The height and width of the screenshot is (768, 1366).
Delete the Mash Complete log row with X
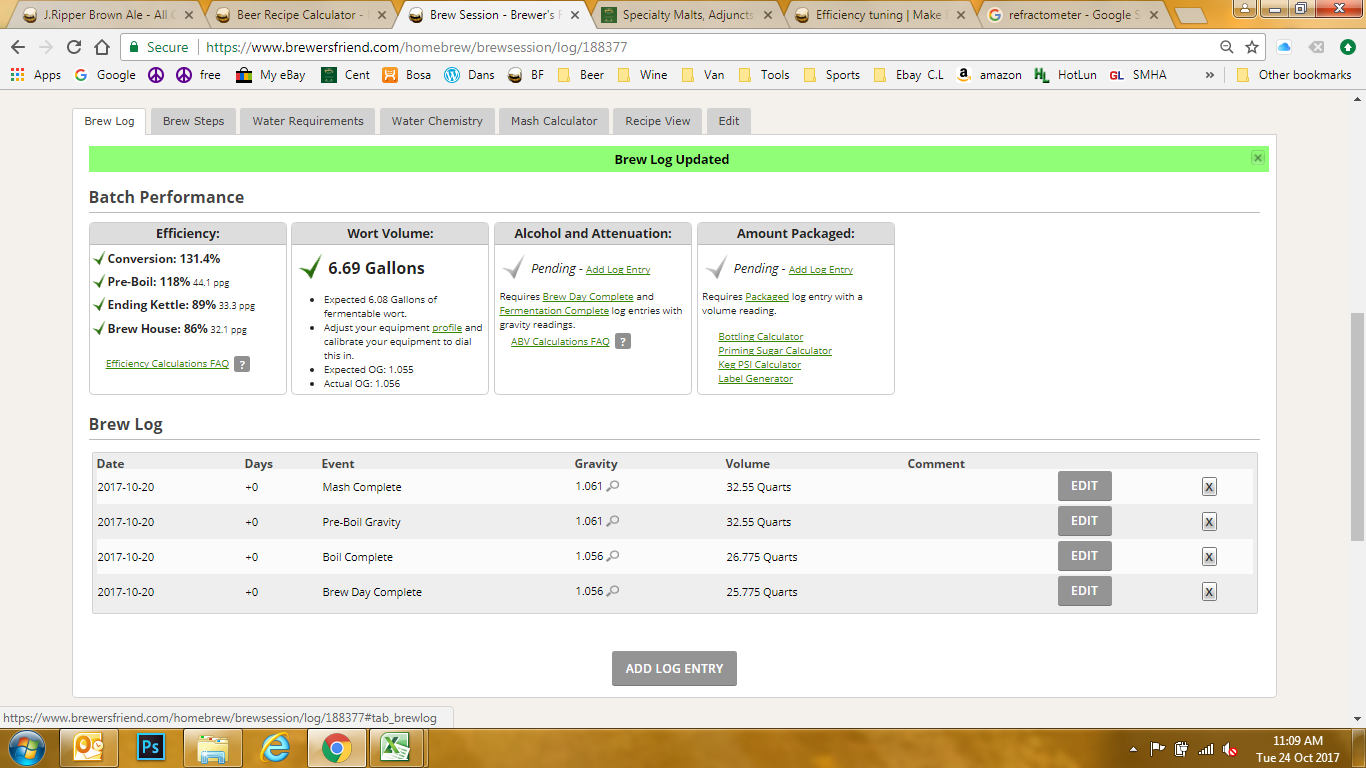[1209, 487]
